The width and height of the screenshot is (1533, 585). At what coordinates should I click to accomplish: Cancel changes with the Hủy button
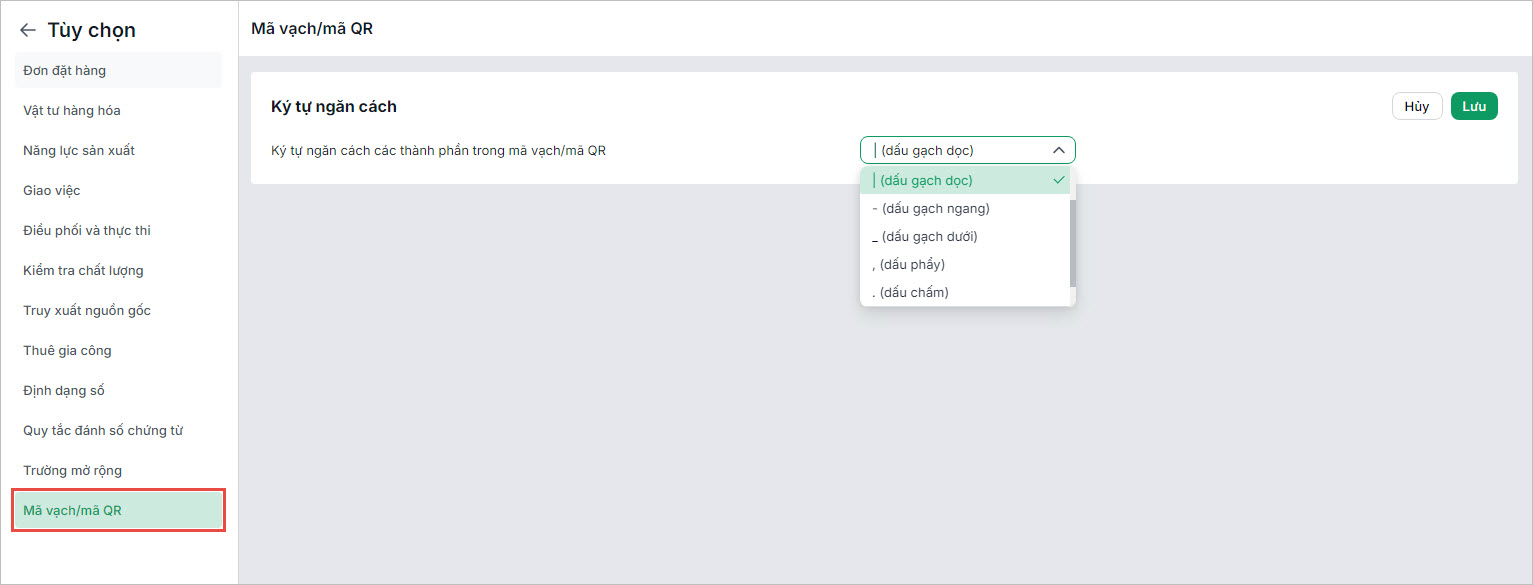click(1417, 106)
